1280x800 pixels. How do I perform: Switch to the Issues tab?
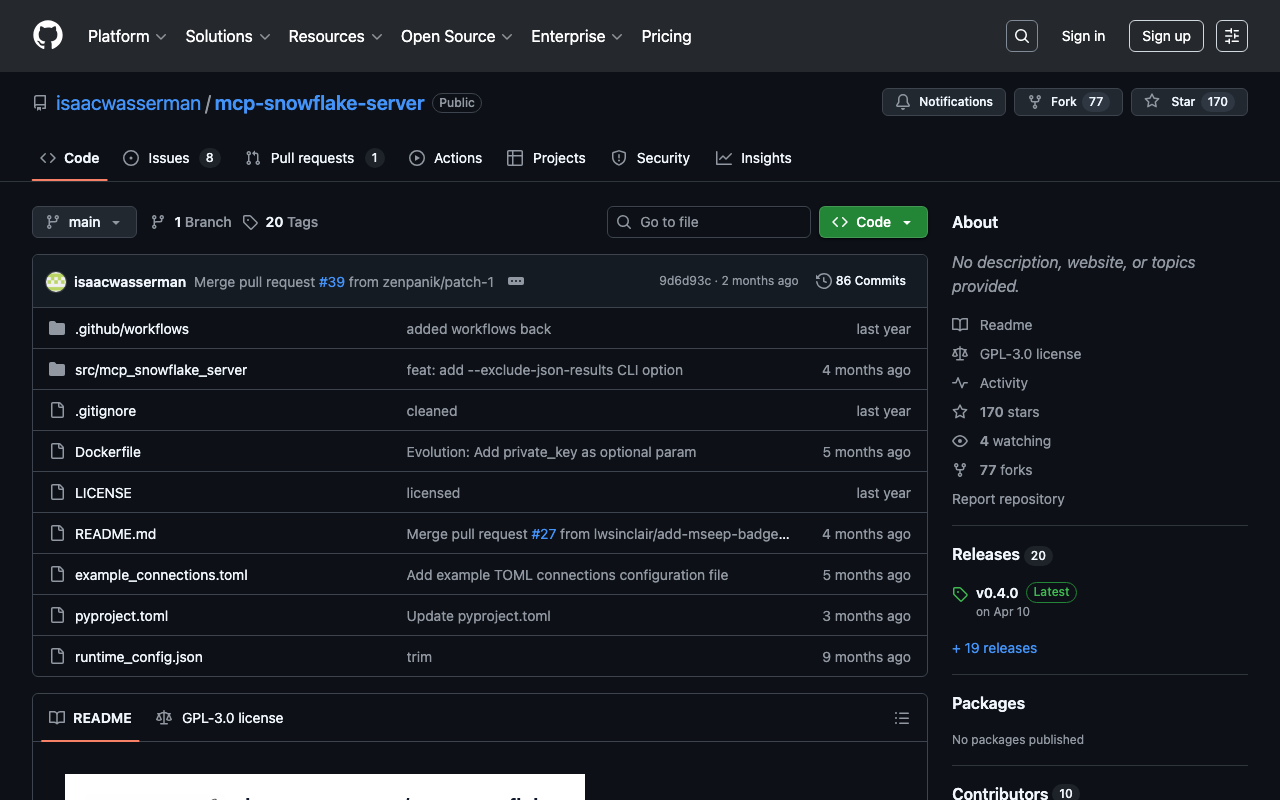point(169,158)
